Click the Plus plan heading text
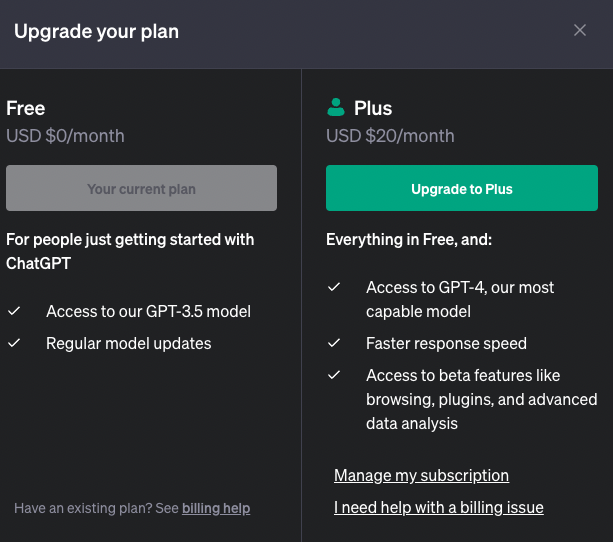The width and height of the screenshot is (613, 542). [373, 108]
